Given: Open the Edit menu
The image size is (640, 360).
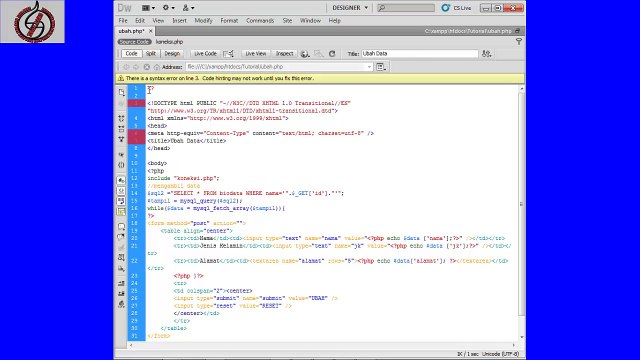Looking at the screenshot, I should 140,20.
